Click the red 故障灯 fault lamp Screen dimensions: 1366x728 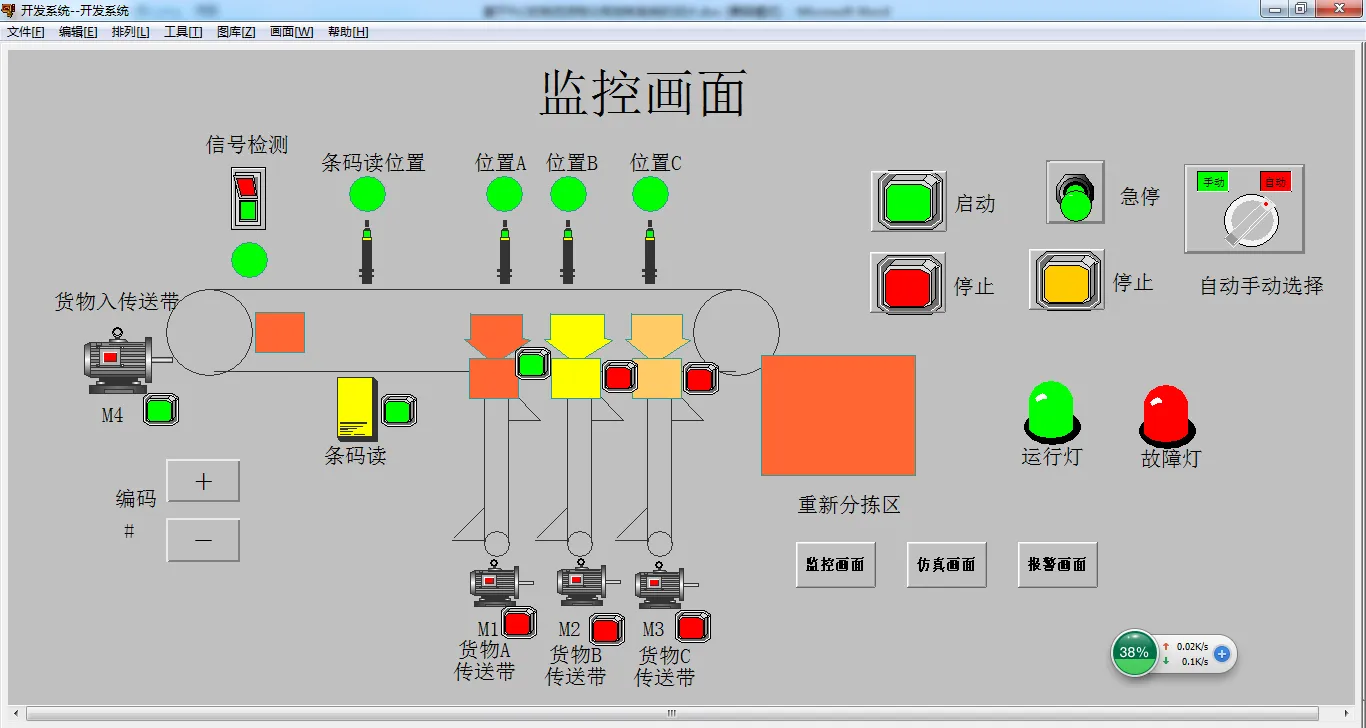click(x=1166, y=415)
